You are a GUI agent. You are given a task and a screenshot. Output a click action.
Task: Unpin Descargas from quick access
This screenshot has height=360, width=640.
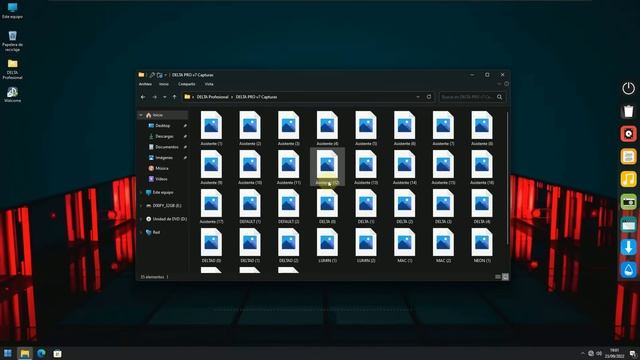(185, 136)
